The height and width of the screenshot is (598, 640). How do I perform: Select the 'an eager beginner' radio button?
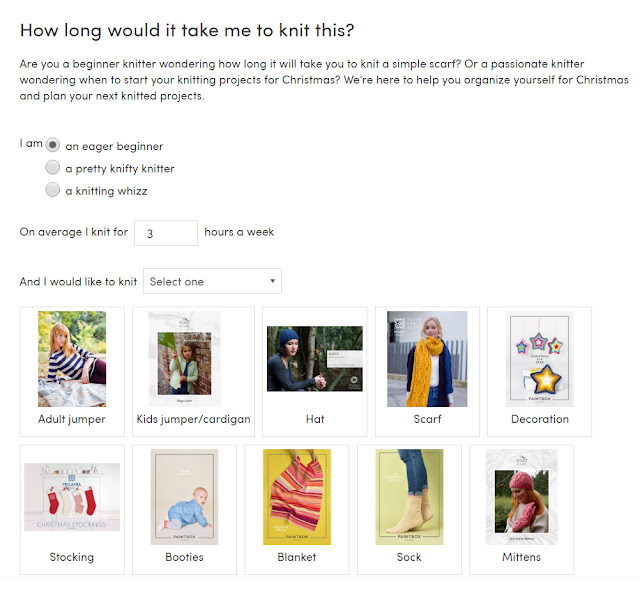point(54,145)
